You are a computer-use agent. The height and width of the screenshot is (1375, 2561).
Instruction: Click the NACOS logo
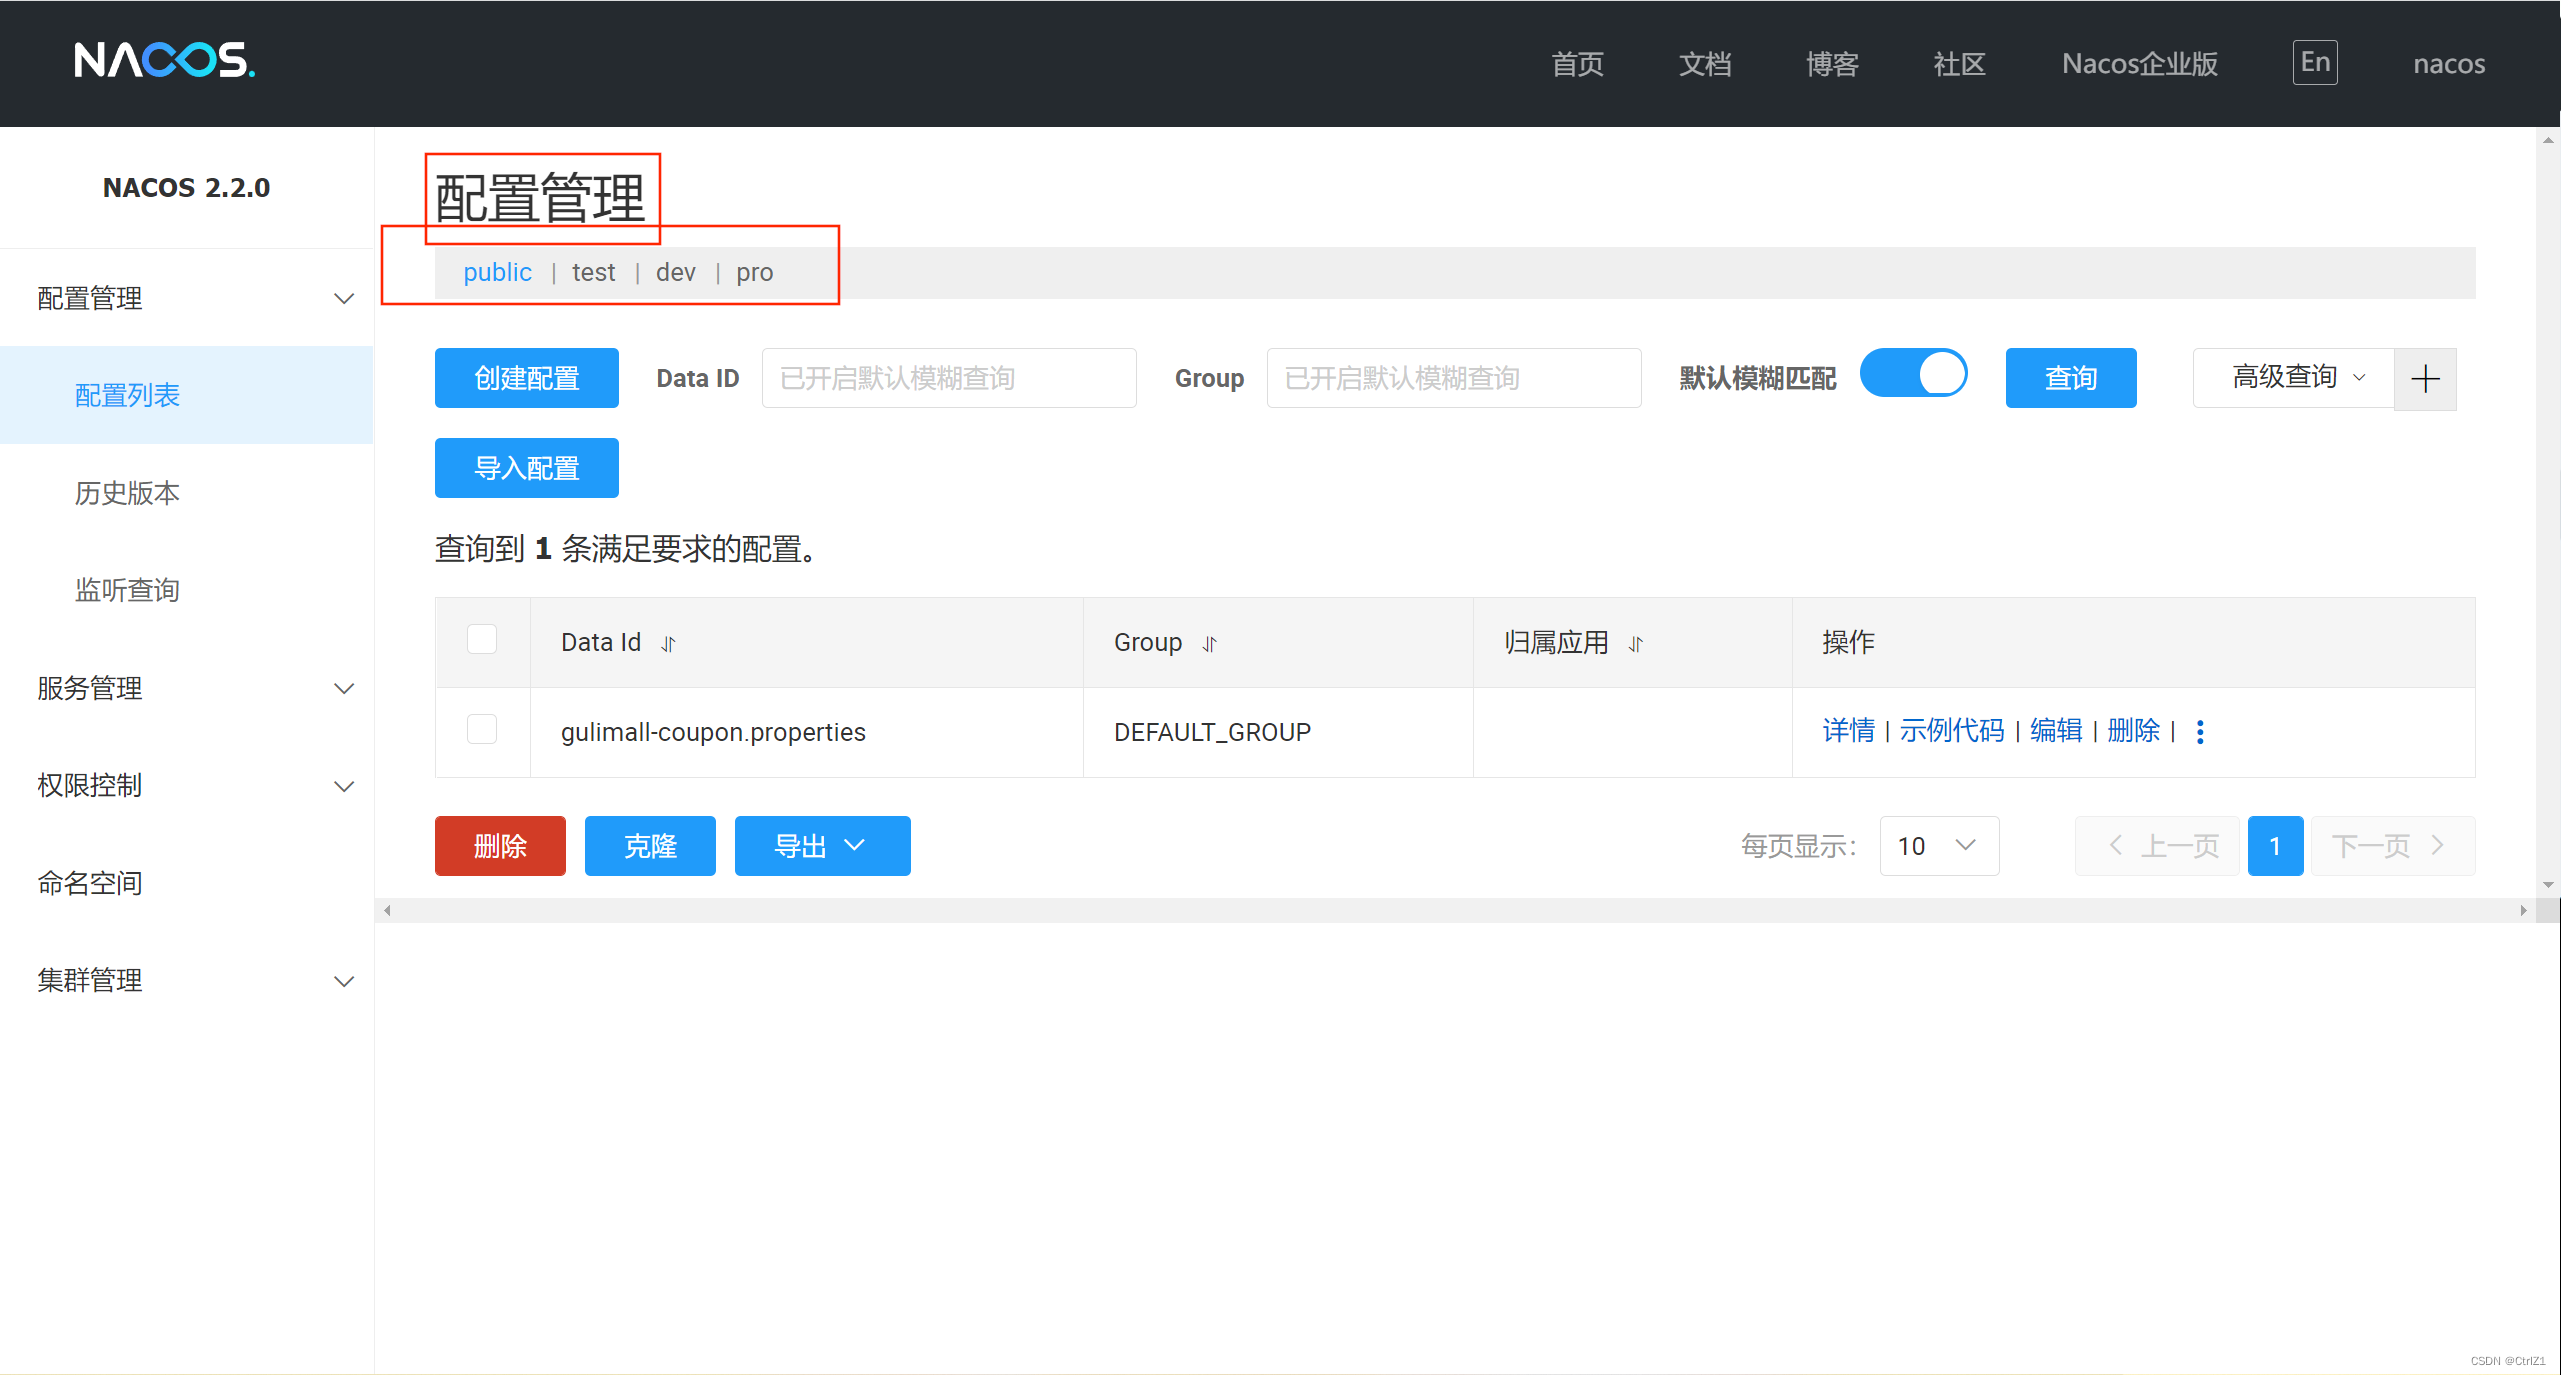click(165, 61)
